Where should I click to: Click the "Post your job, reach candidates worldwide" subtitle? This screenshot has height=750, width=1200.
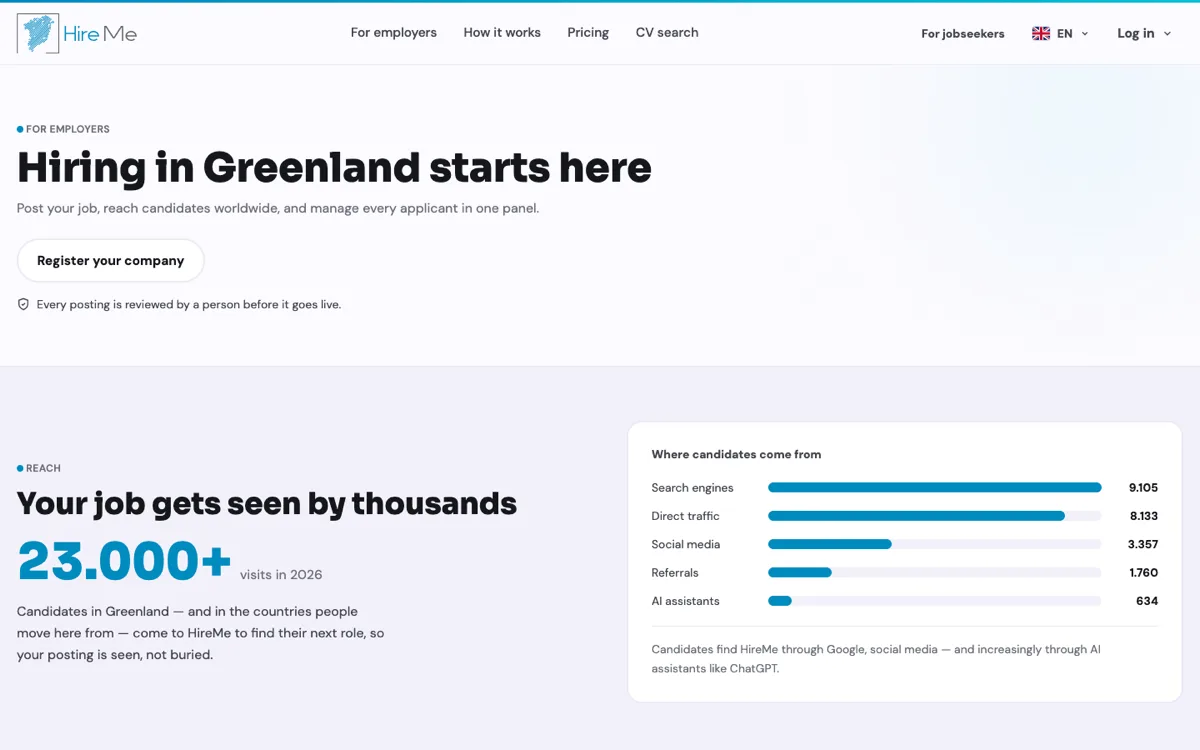[278, 208]
